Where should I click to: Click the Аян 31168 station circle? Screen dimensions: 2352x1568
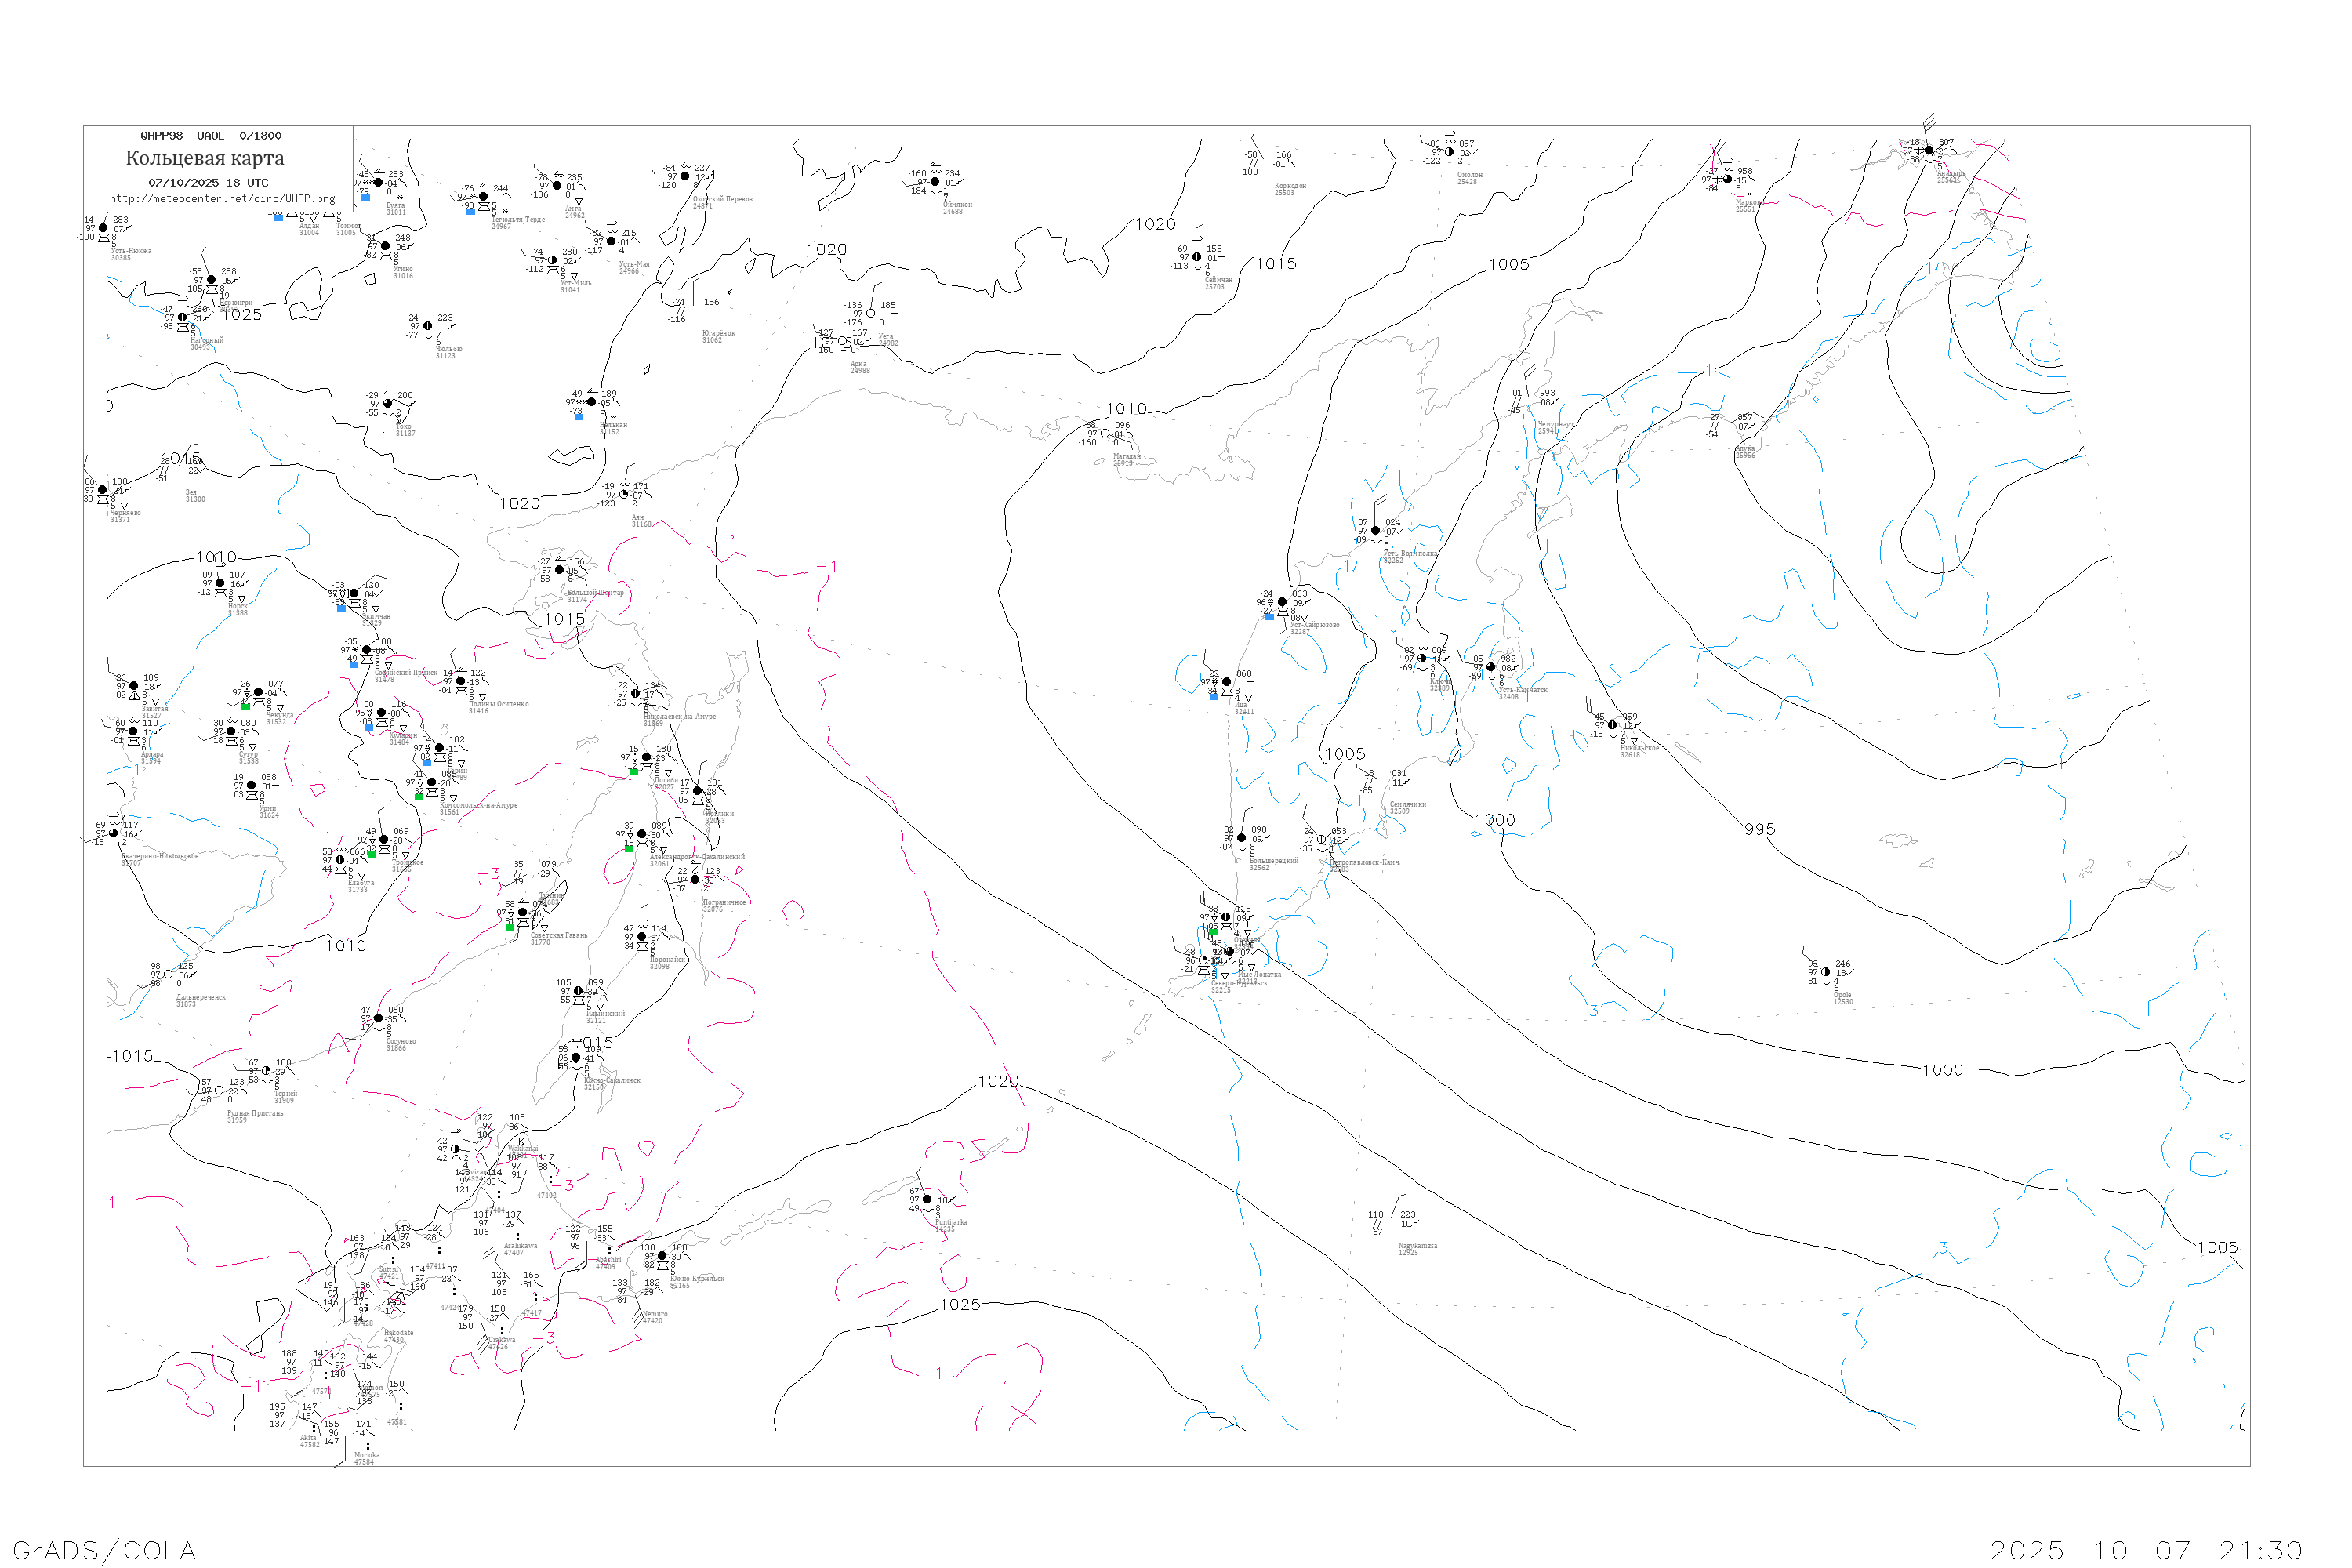coord(624,494)
